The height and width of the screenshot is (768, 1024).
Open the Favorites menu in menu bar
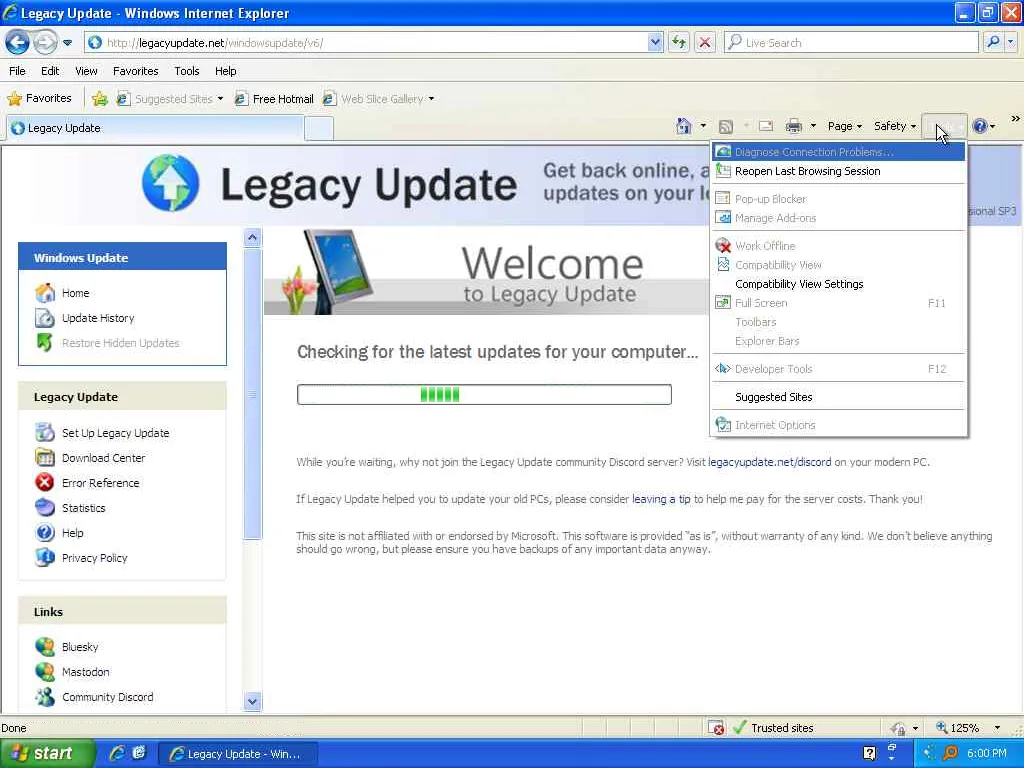click(135, 71)
